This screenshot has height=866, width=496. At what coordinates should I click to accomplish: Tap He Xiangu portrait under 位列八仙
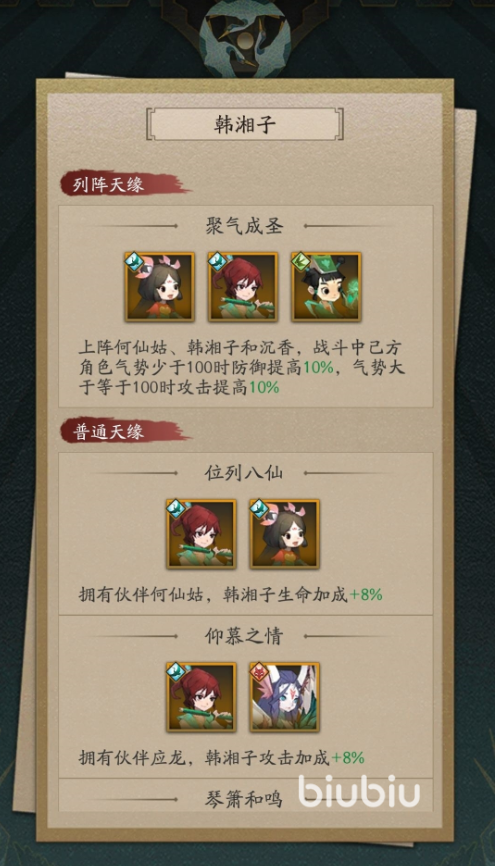tap(284, 534)
